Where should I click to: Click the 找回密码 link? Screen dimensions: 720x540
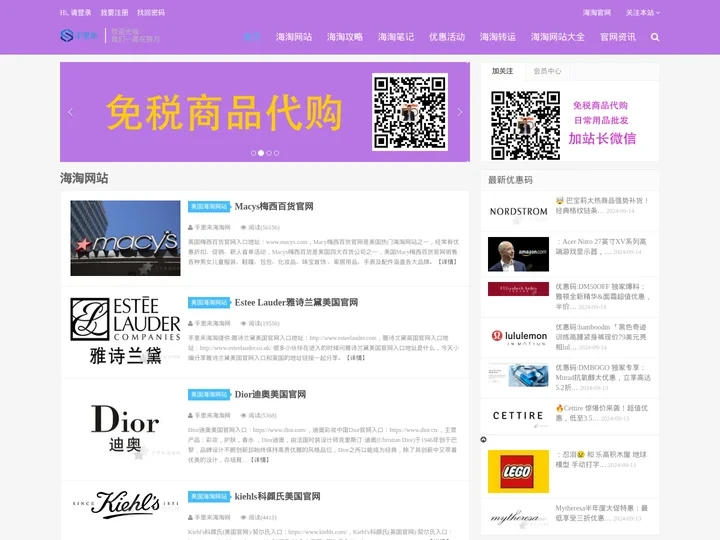(151, 13)
